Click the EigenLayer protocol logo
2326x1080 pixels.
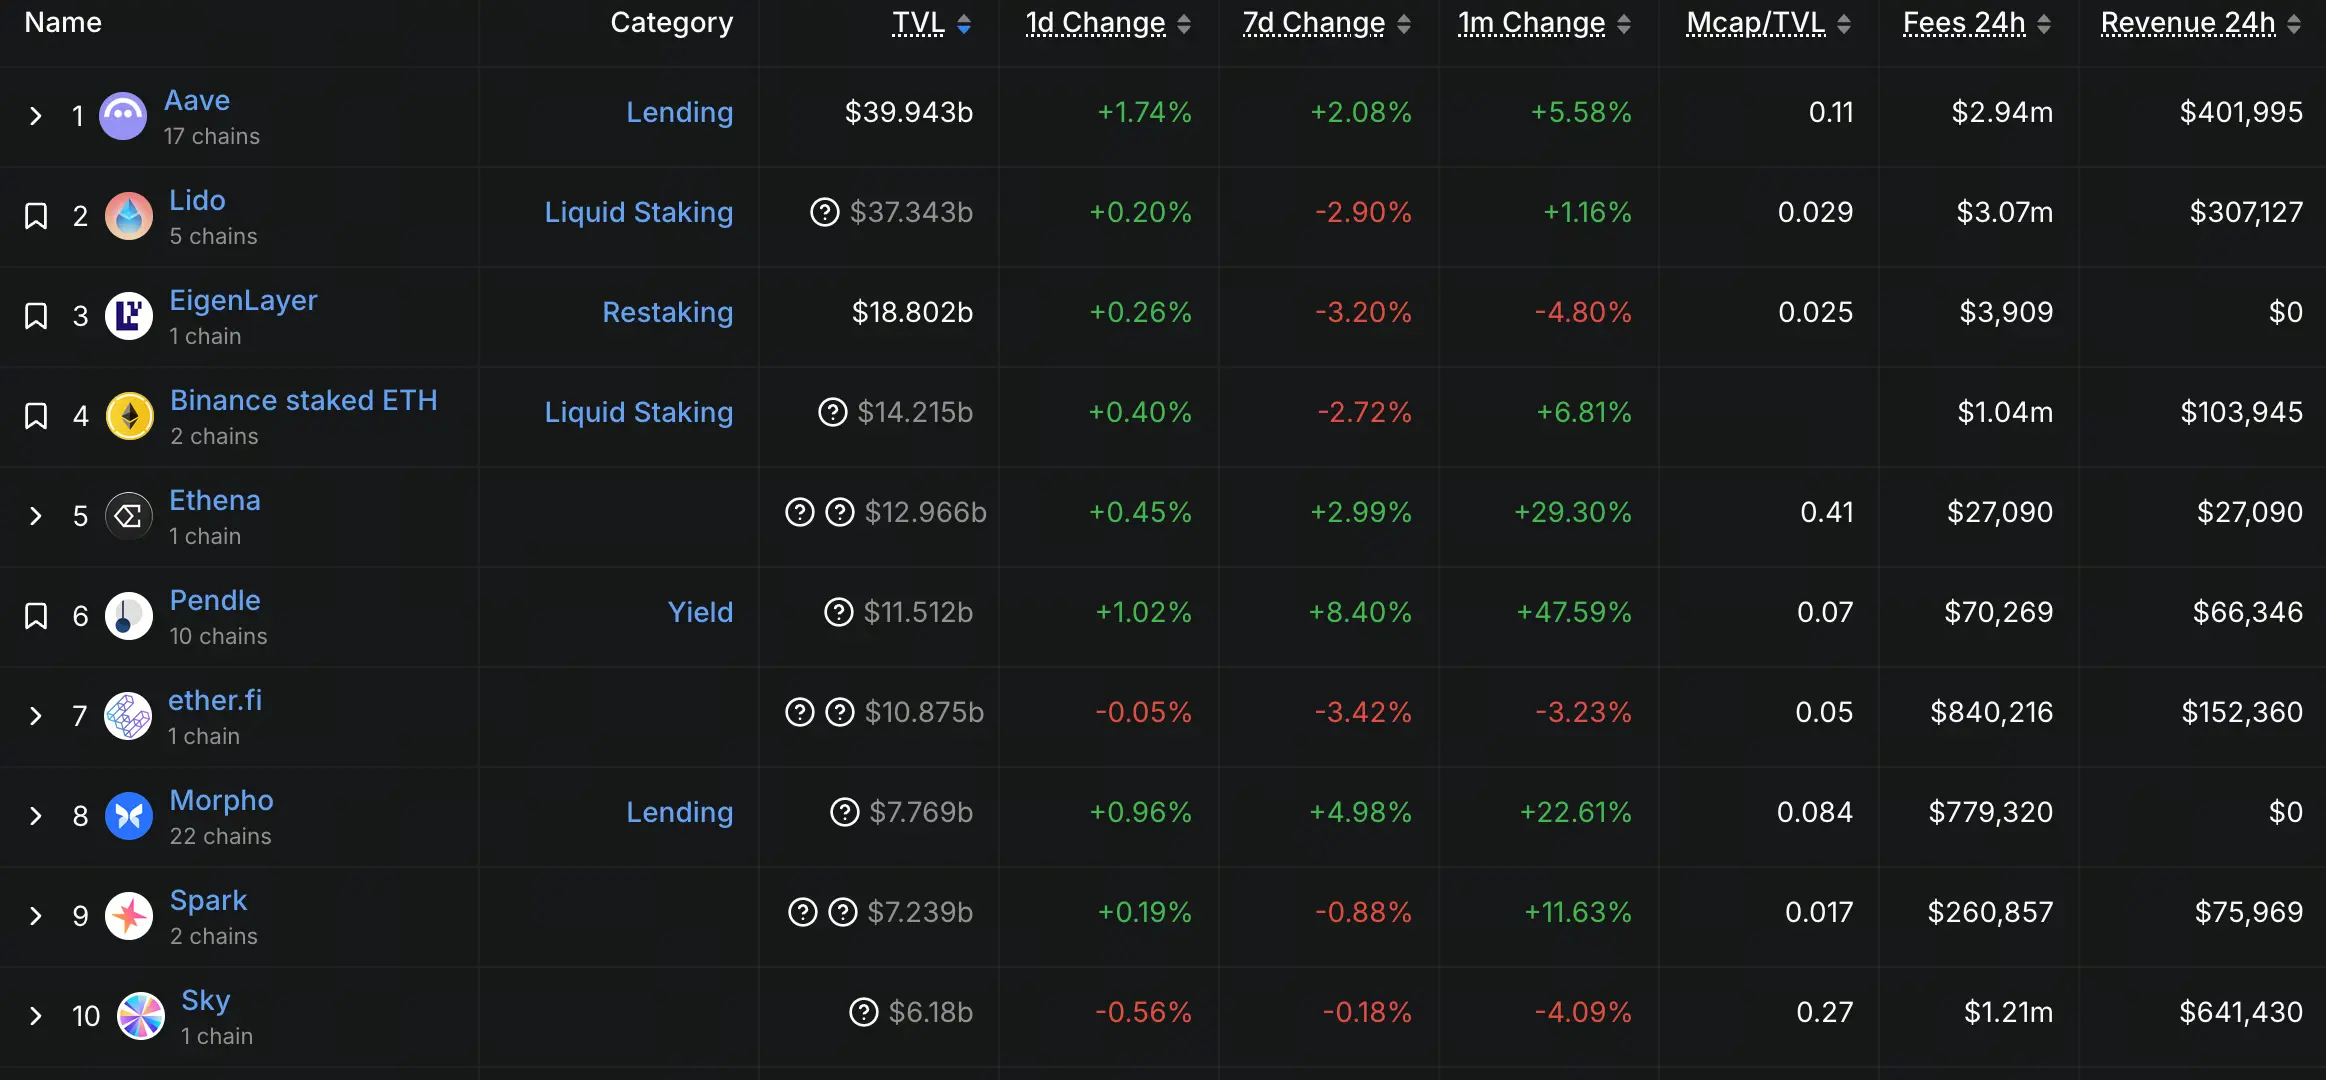[x=129, y=316]
